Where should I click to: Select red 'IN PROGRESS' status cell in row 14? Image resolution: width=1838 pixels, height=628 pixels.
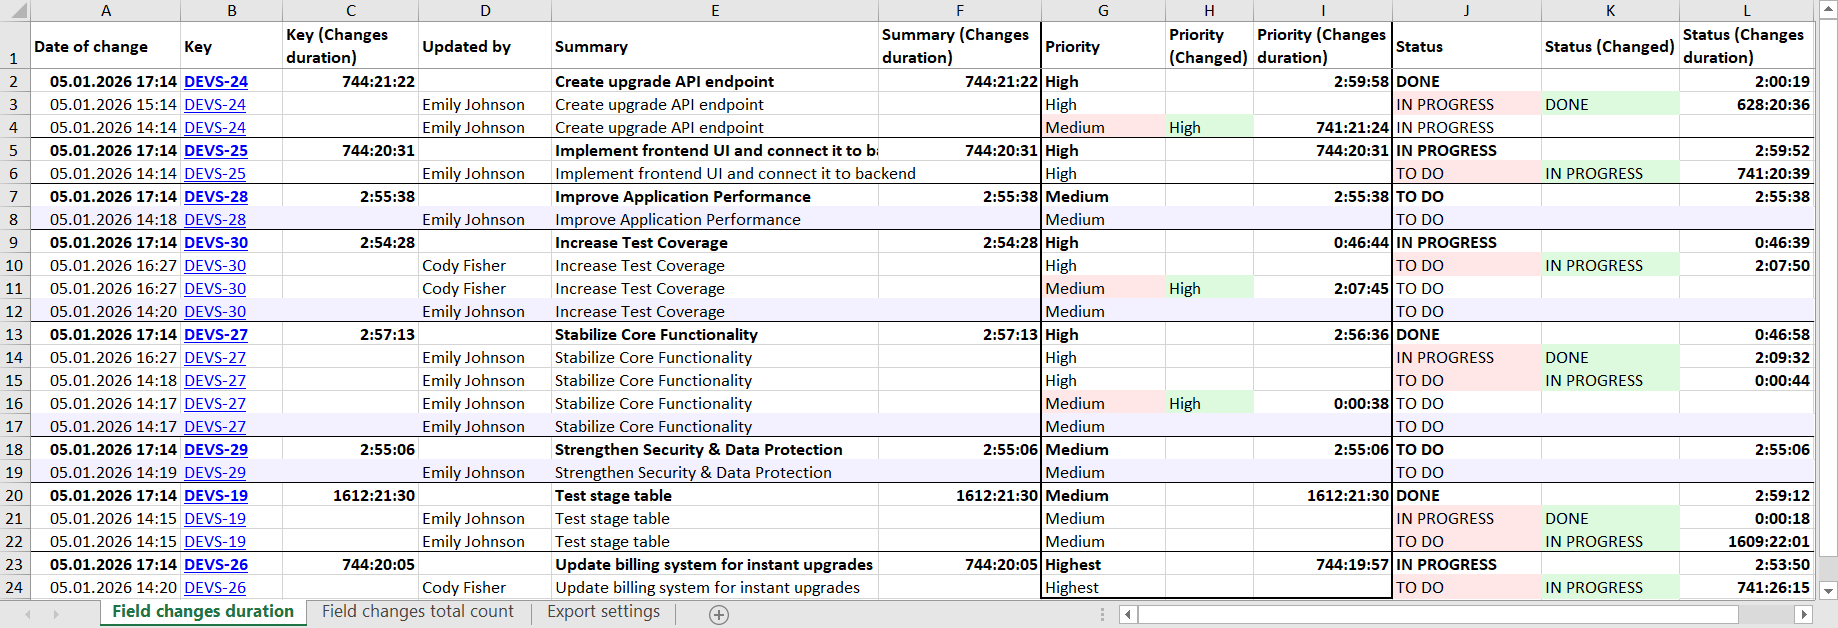(x=1467, y=358)
